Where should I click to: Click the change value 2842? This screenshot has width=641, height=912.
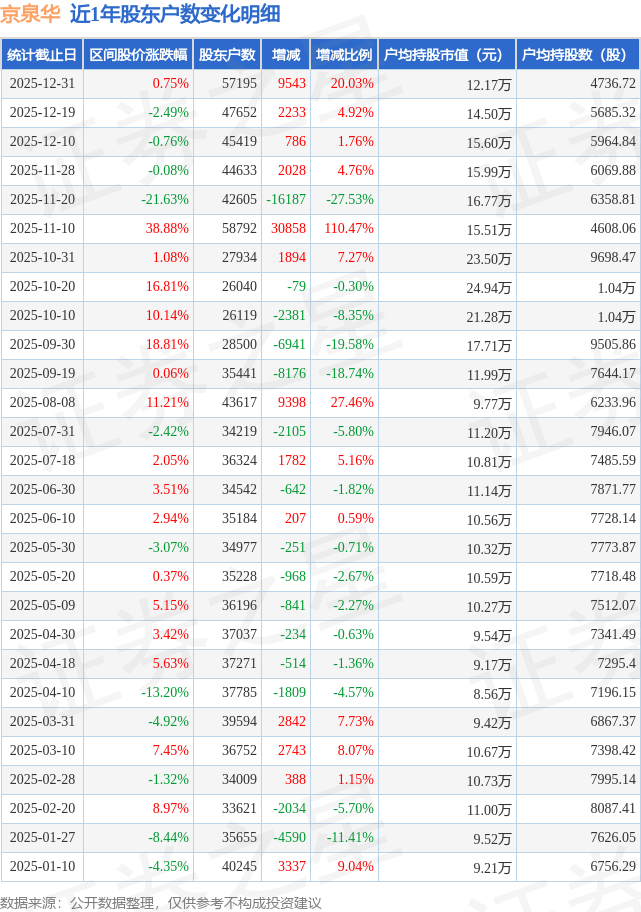click(292, 721)
